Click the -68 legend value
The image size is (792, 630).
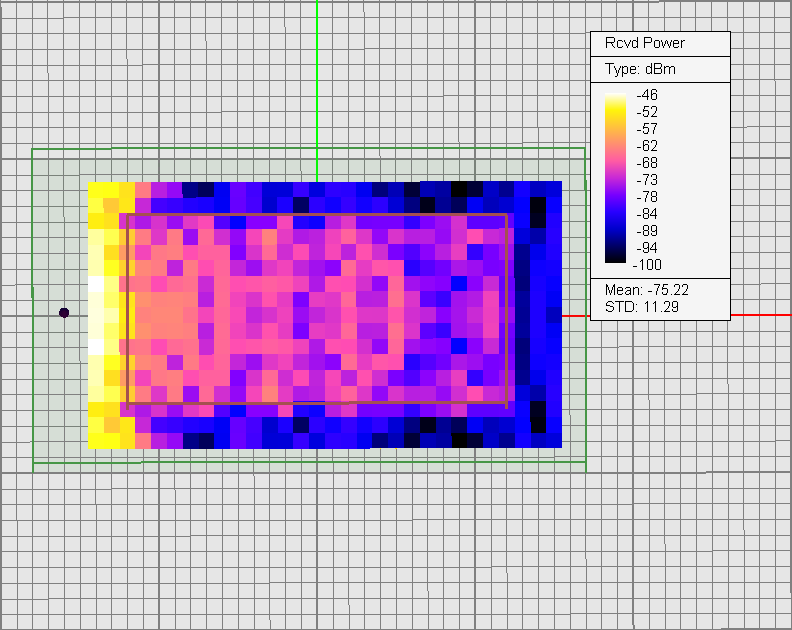(647, 163)
